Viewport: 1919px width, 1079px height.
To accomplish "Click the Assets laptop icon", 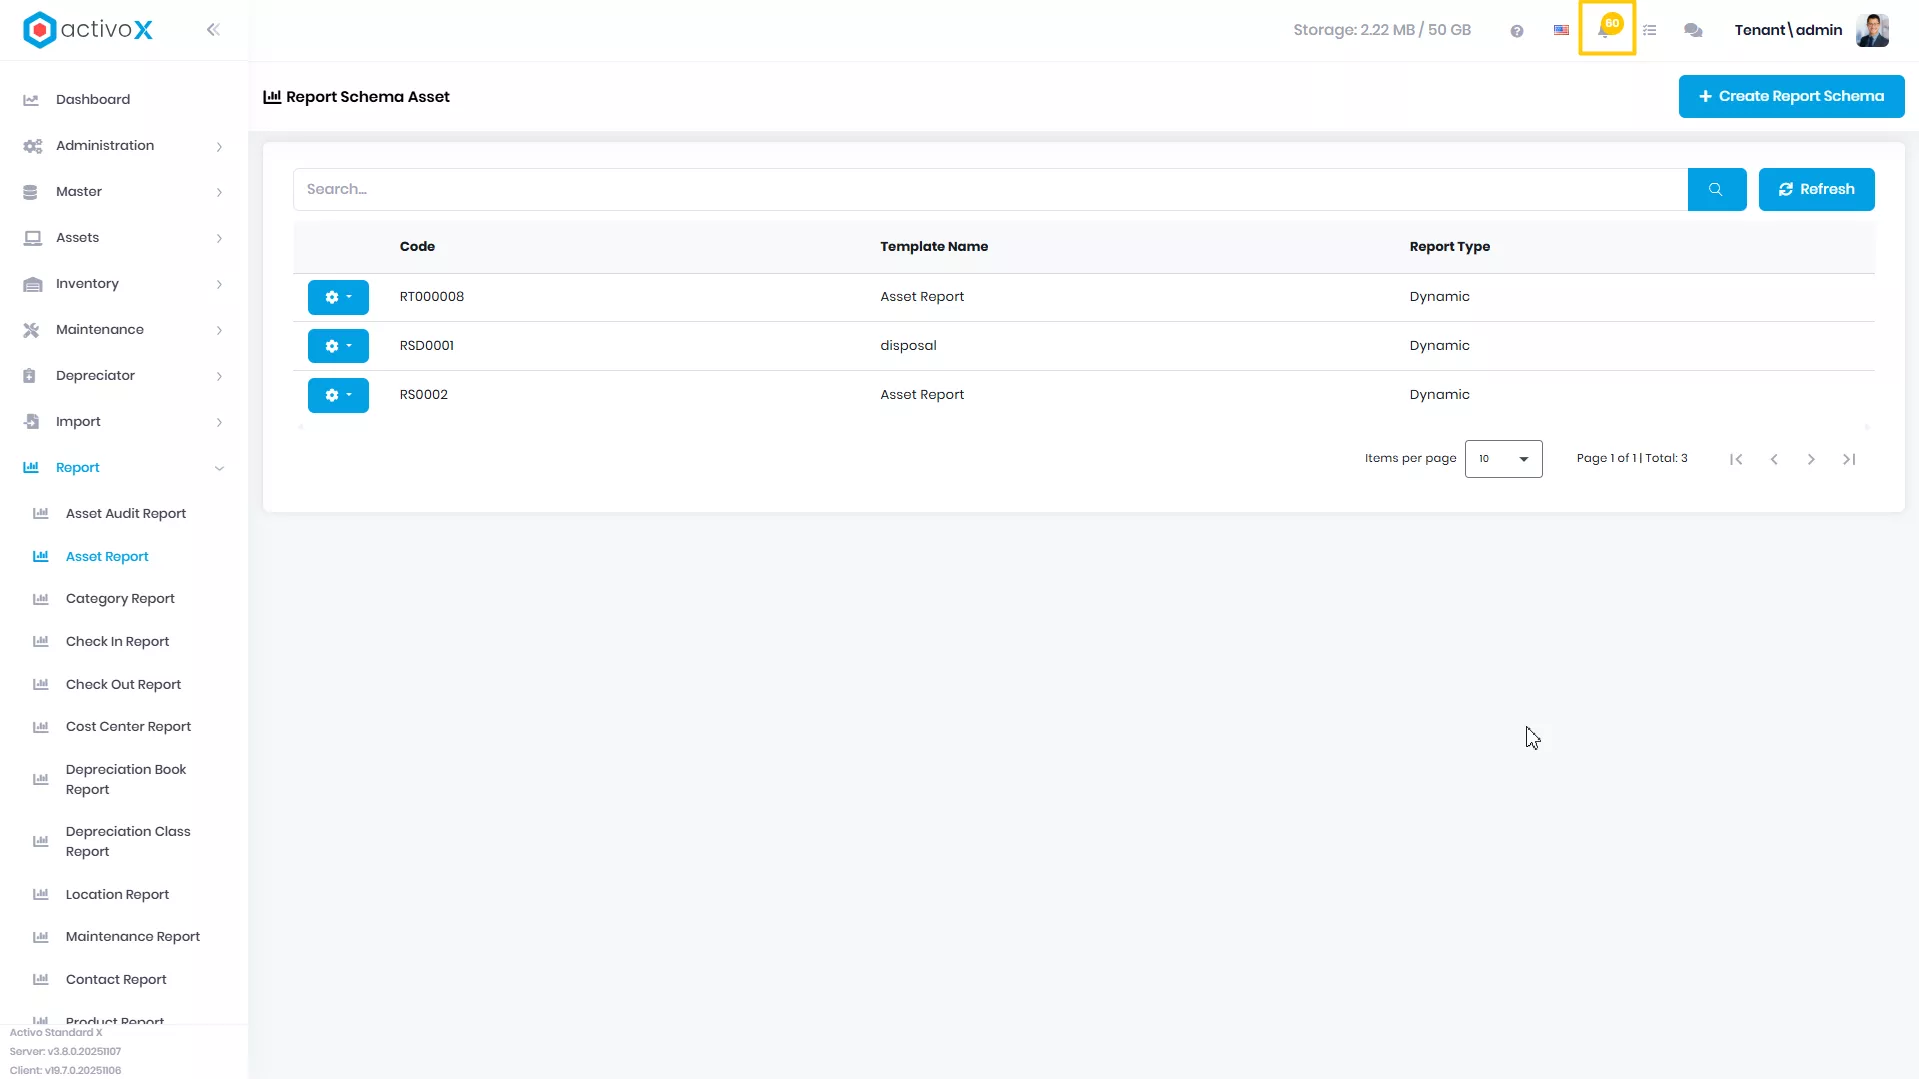I will [x=32, y=238].
